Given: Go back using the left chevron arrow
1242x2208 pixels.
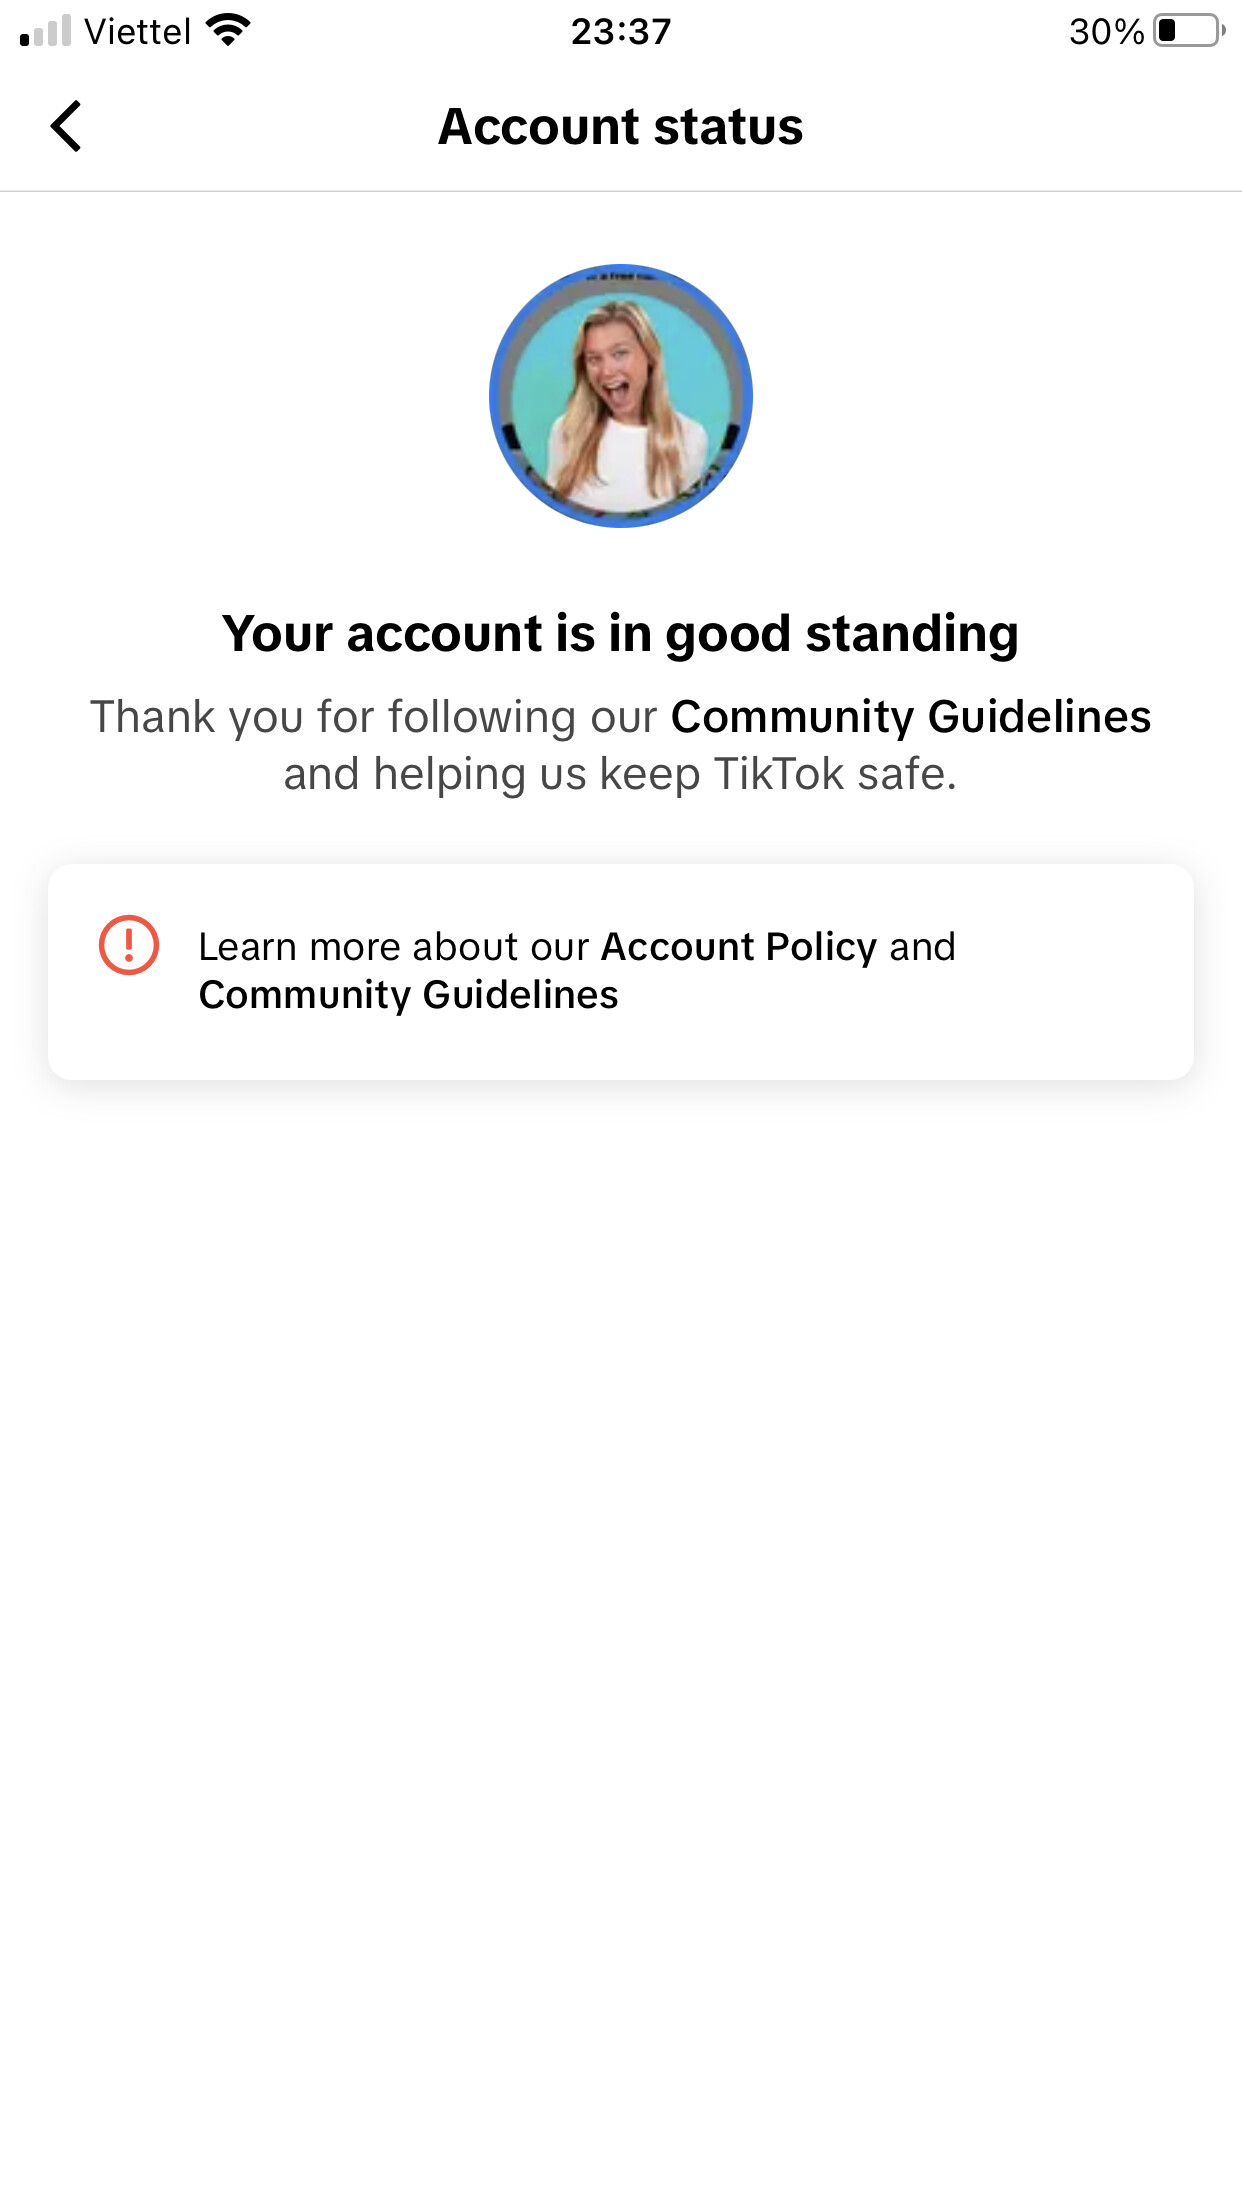Looking at the screenshot, I should click(x=66, y=127).
